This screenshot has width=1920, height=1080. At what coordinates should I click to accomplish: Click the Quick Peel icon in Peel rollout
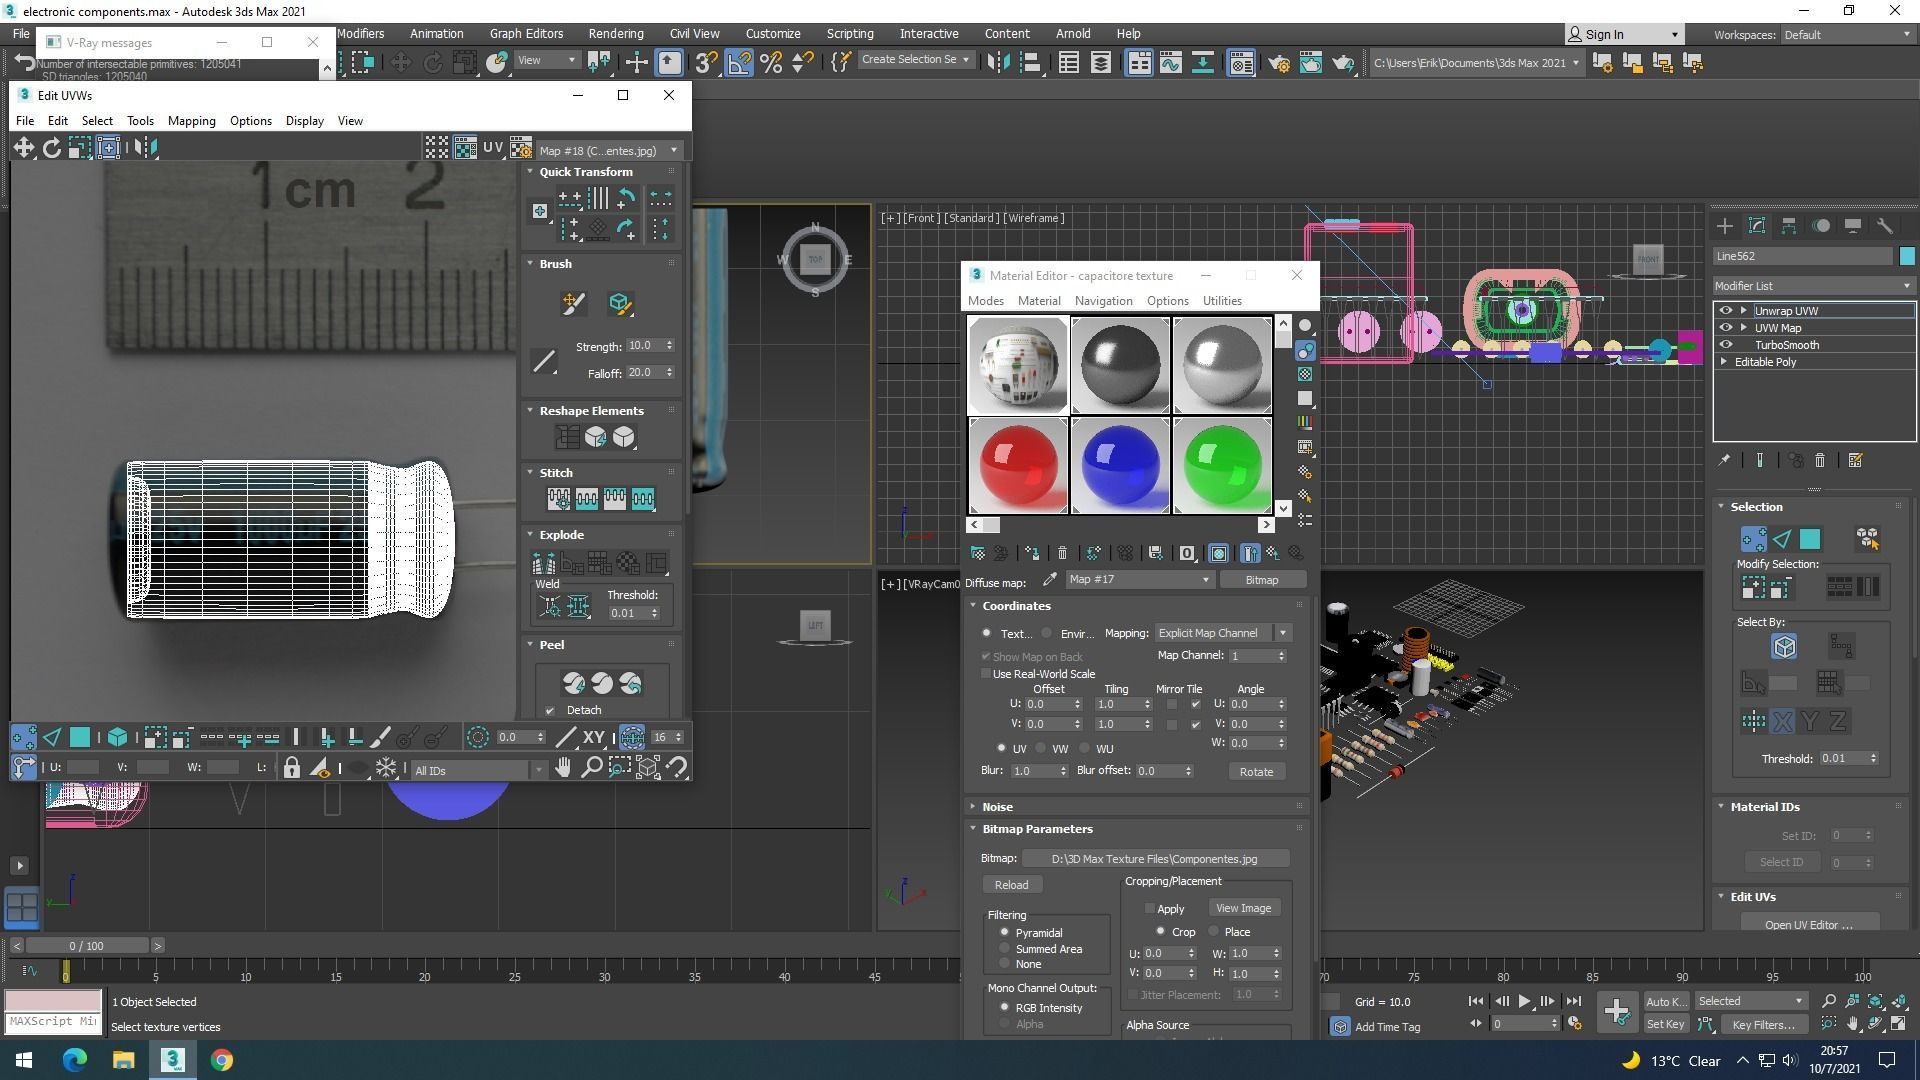574,683
